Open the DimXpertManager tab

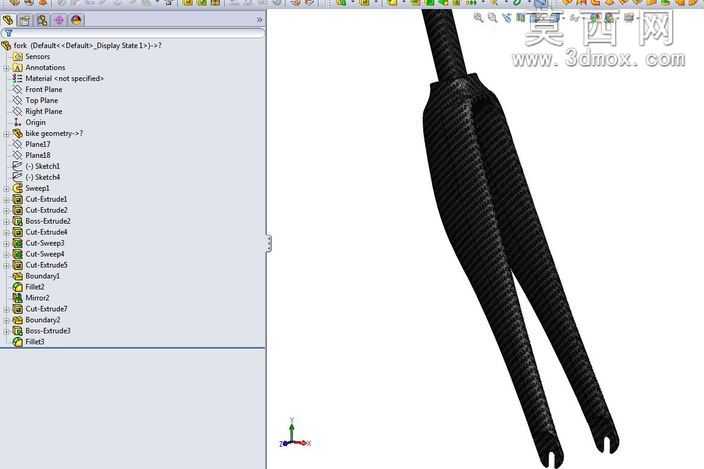coord(59,20)
